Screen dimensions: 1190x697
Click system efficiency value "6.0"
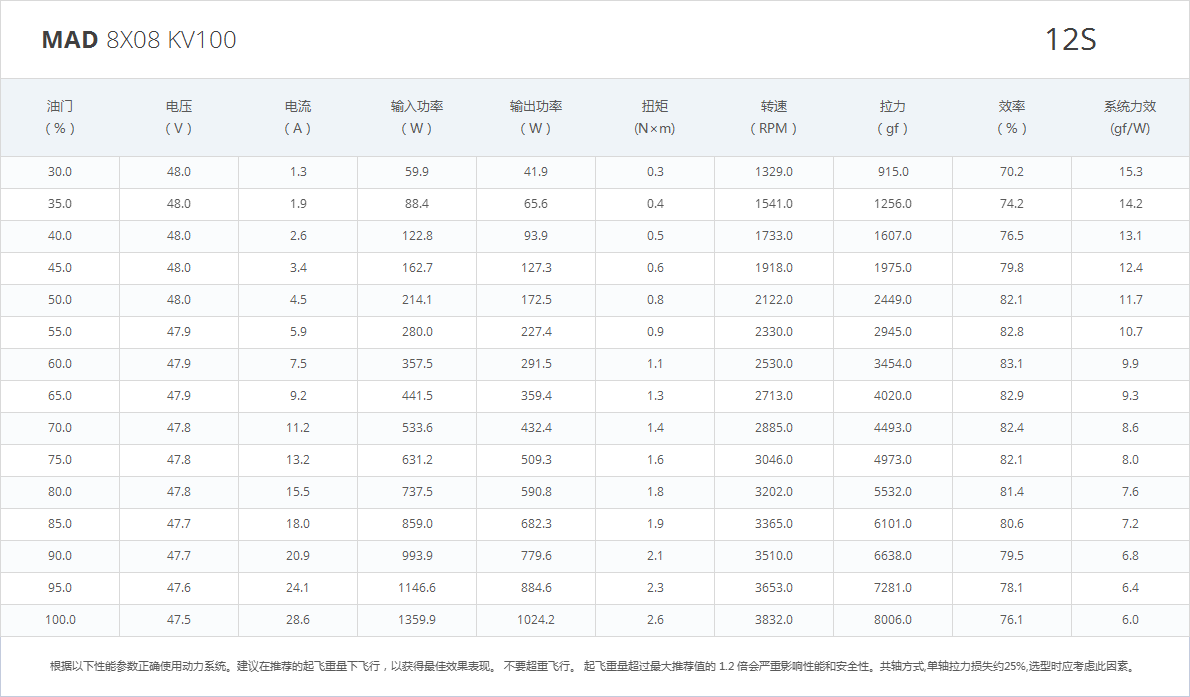pyautogui.click(x=1131, y=620)
